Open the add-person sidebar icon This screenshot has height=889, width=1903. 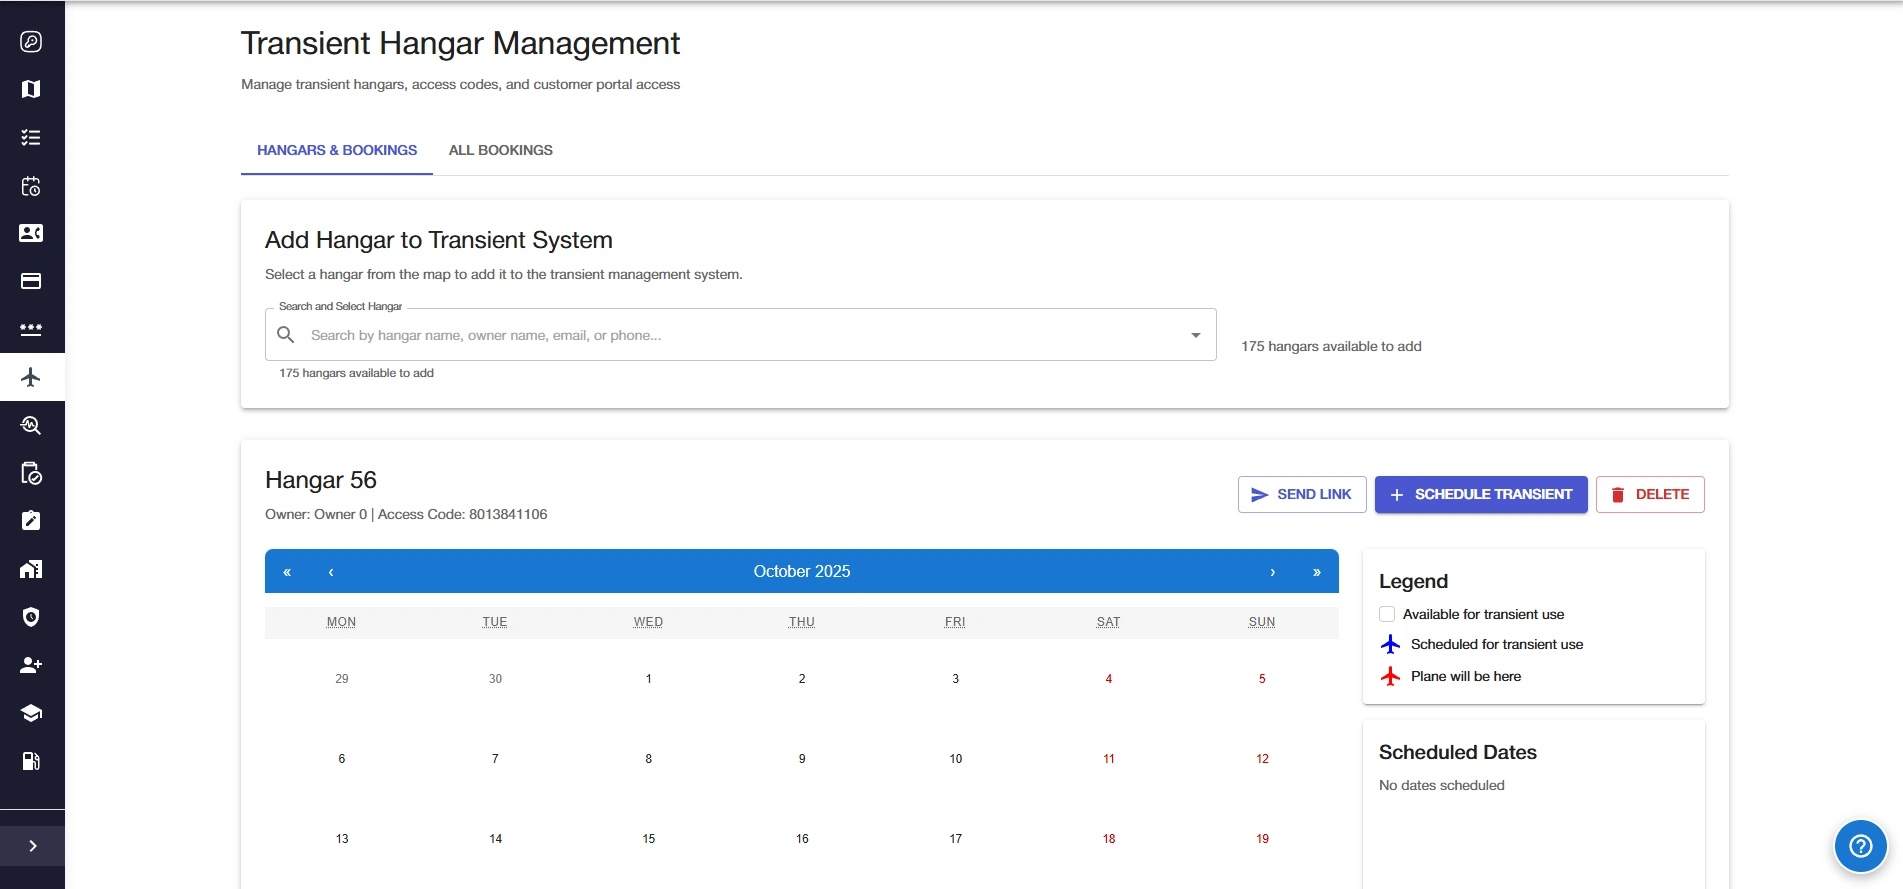pos(31,665)
